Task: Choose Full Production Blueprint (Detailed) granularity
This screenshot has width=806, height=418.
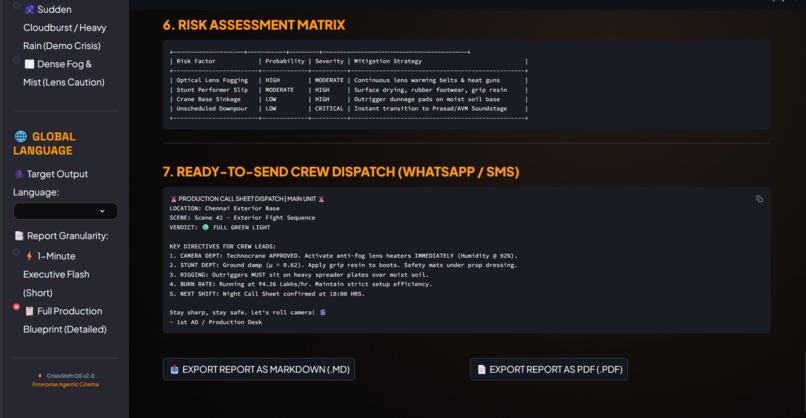Action: pos(16,307)
